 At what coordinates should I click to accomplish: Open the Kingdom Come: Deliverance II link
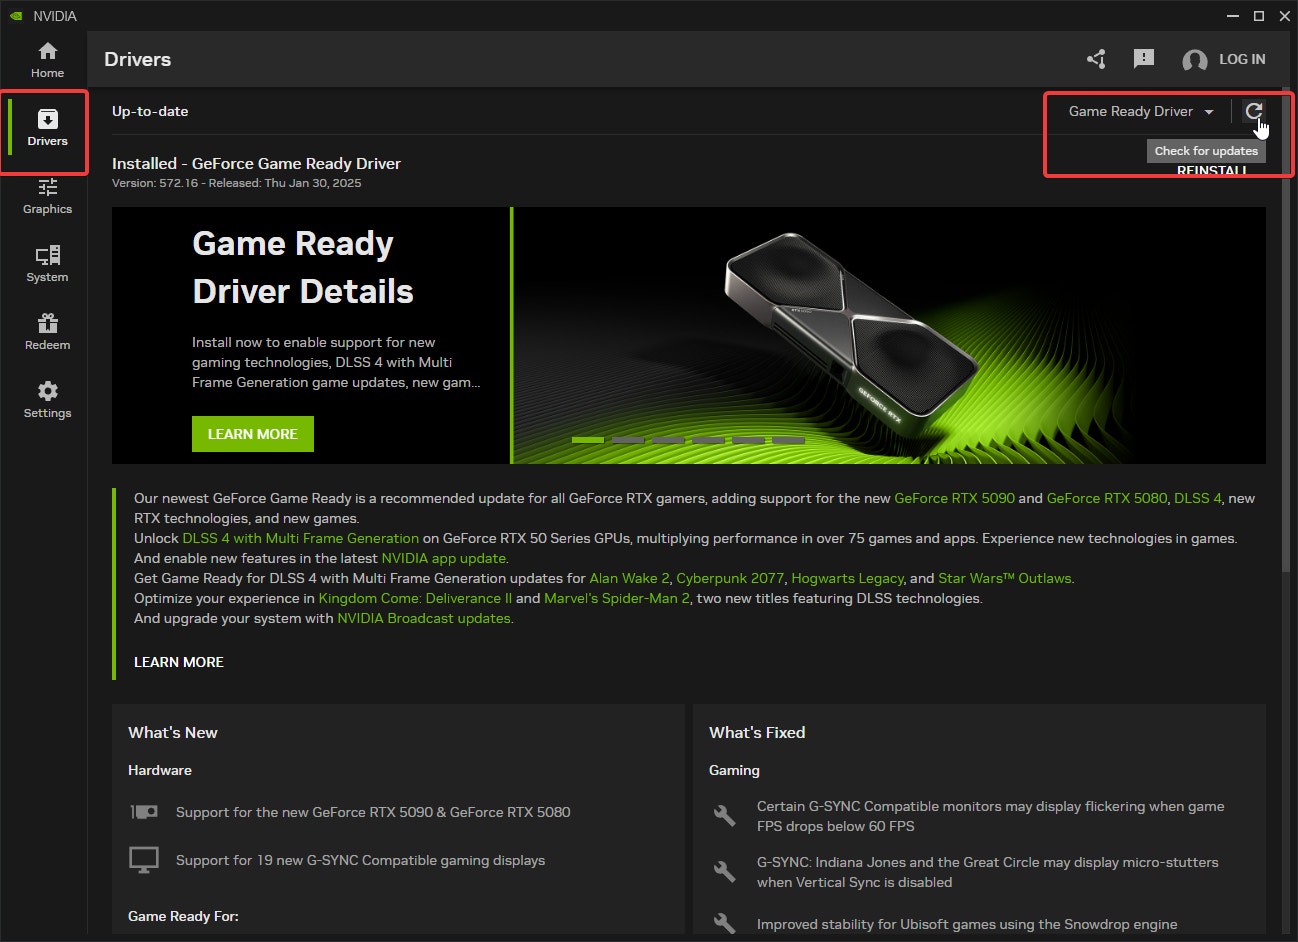415,598
